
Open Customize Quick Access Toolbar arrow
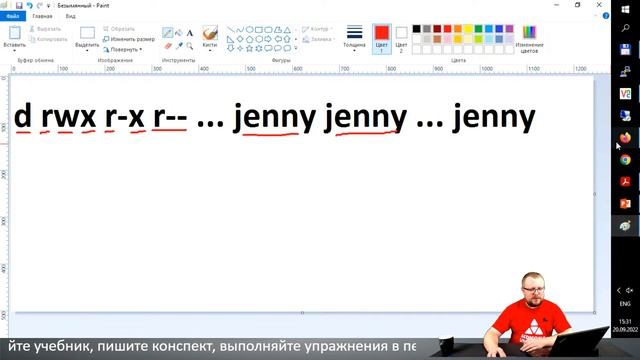48,6
